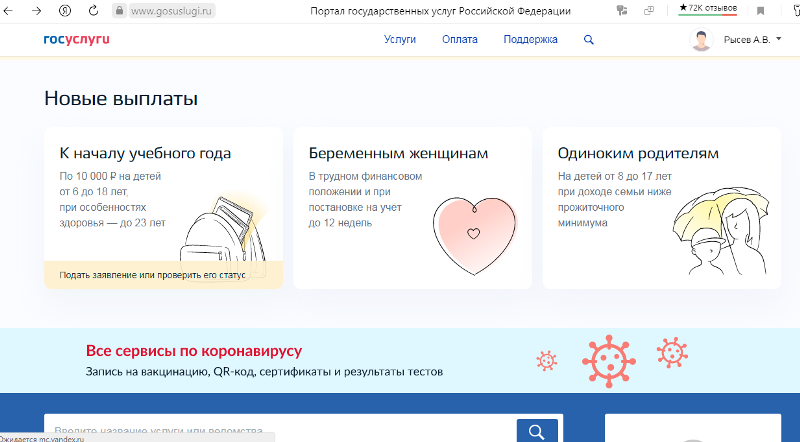Open the Оплата menu
Screen dimensions: 800x442
[x=460, y=39]
